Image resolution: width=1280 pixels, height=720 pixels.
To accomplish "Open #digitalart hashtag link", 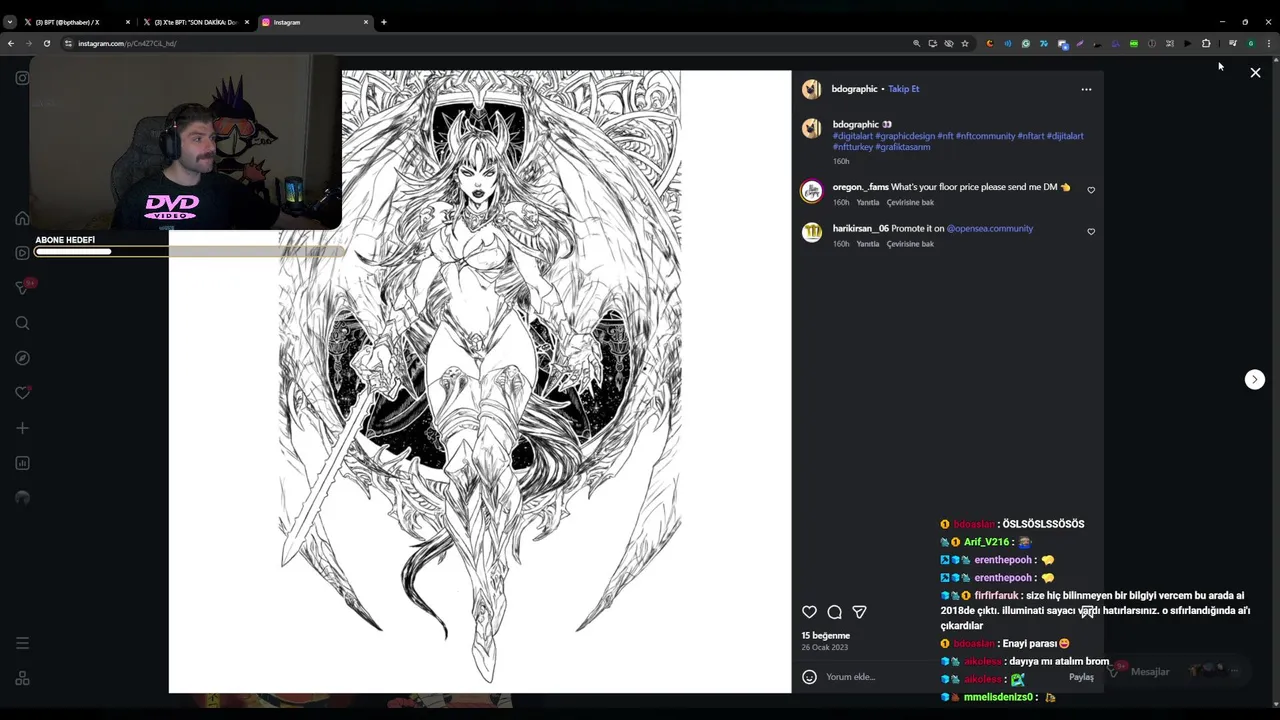I will 852,136.
